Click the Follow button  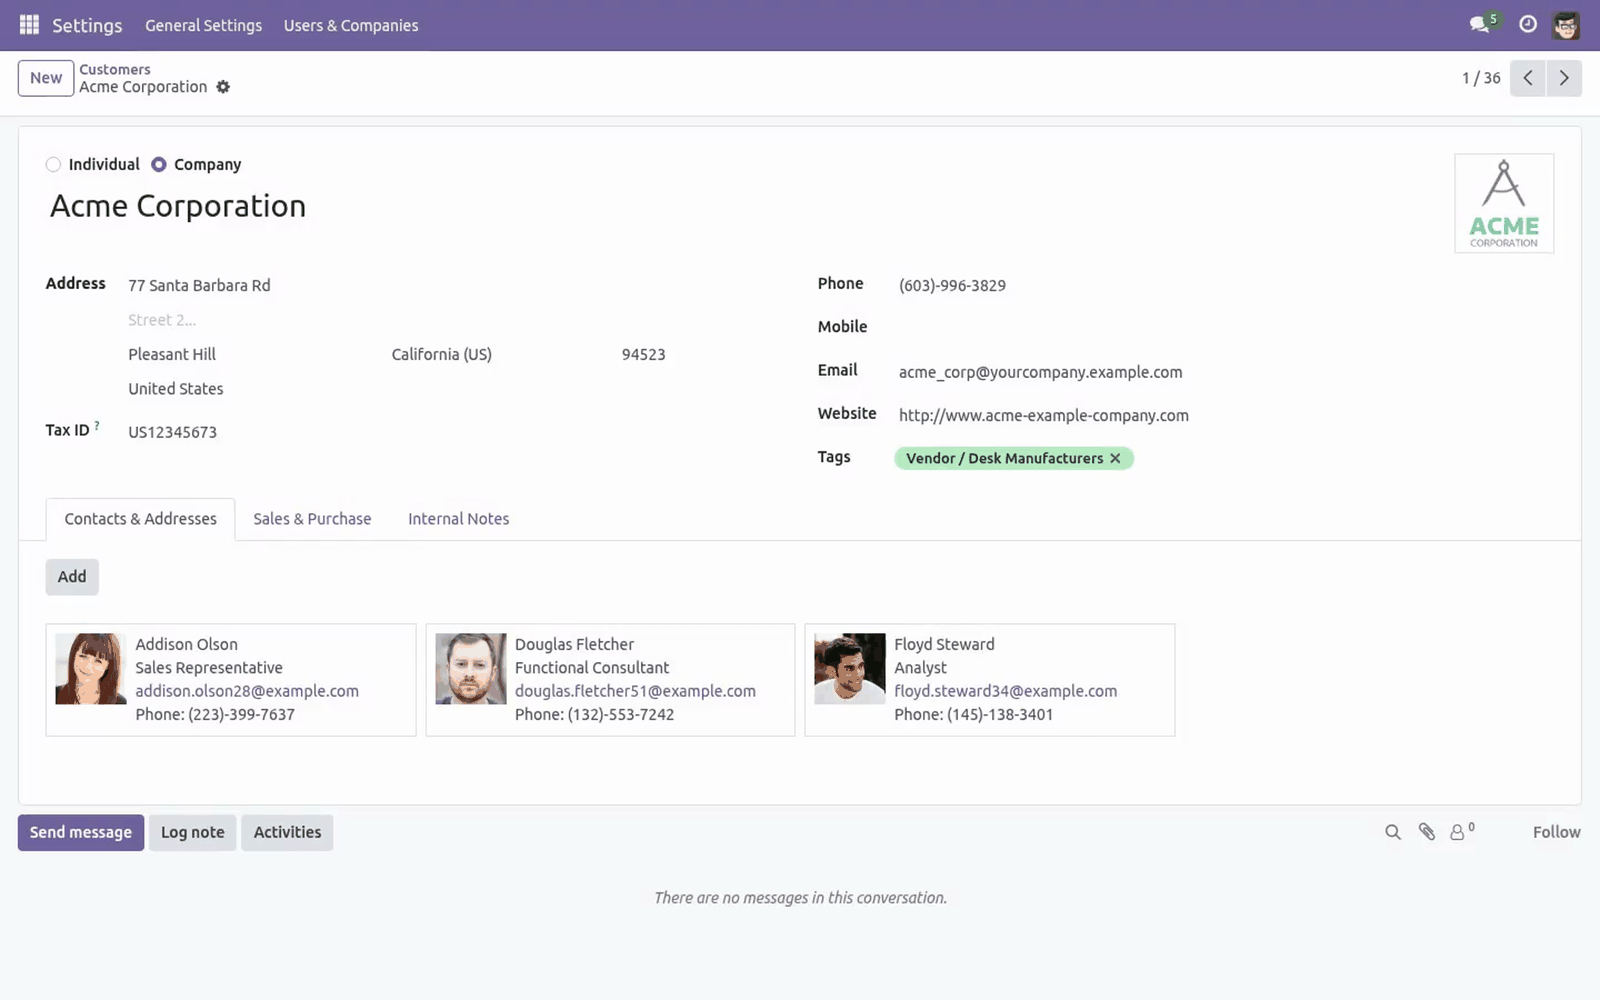(x=1556, y=832)
